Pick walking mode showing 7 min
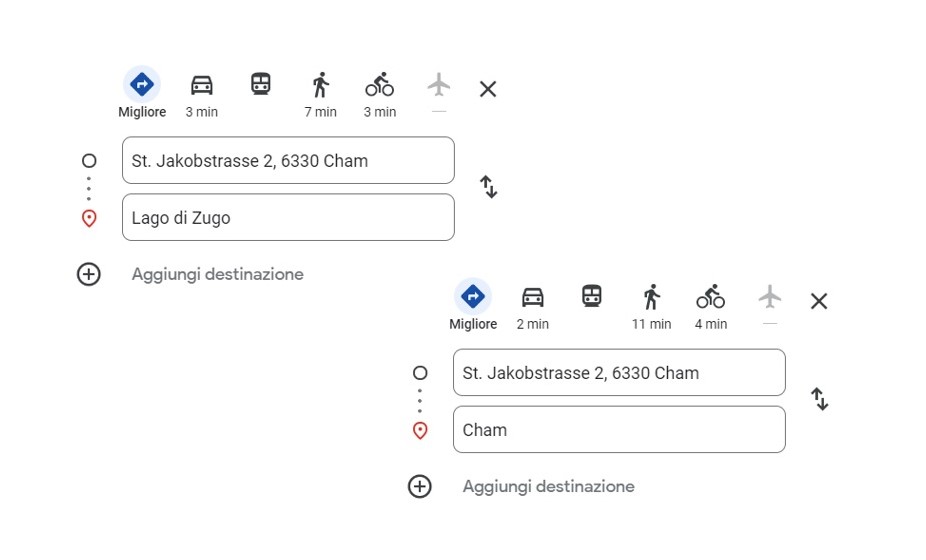This screenshot has height=560, width=926. pos(320,95)
